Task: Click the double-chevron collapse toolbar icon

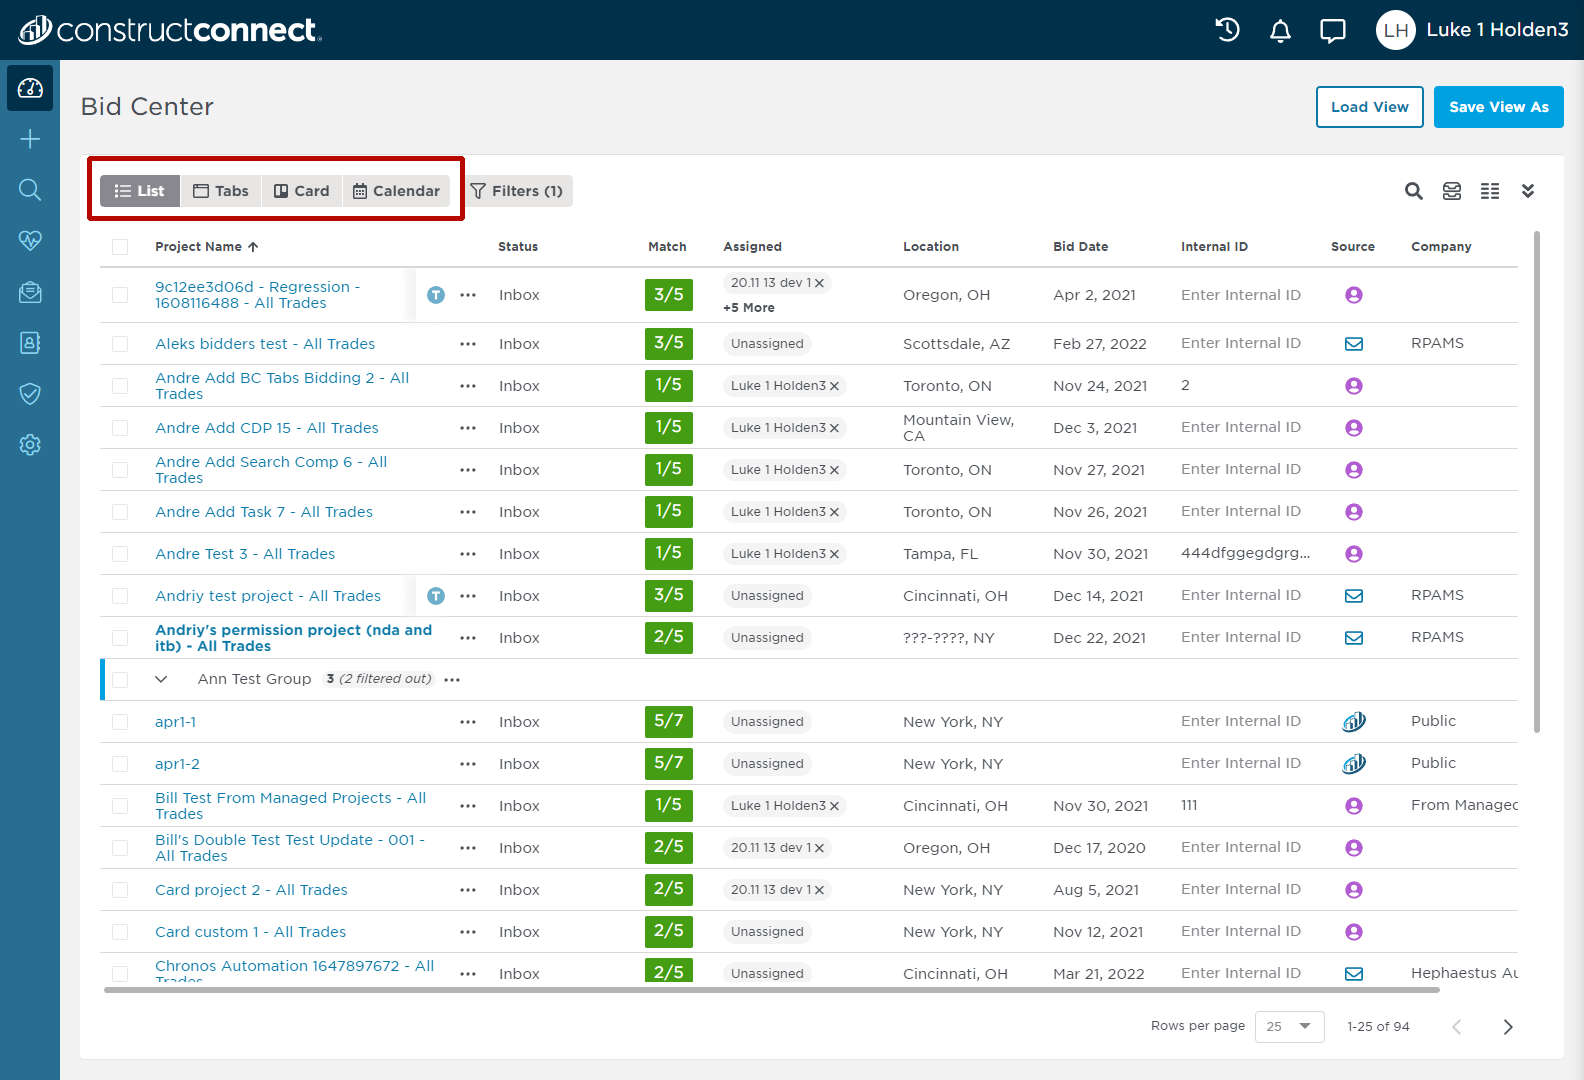Action: 1528,191
